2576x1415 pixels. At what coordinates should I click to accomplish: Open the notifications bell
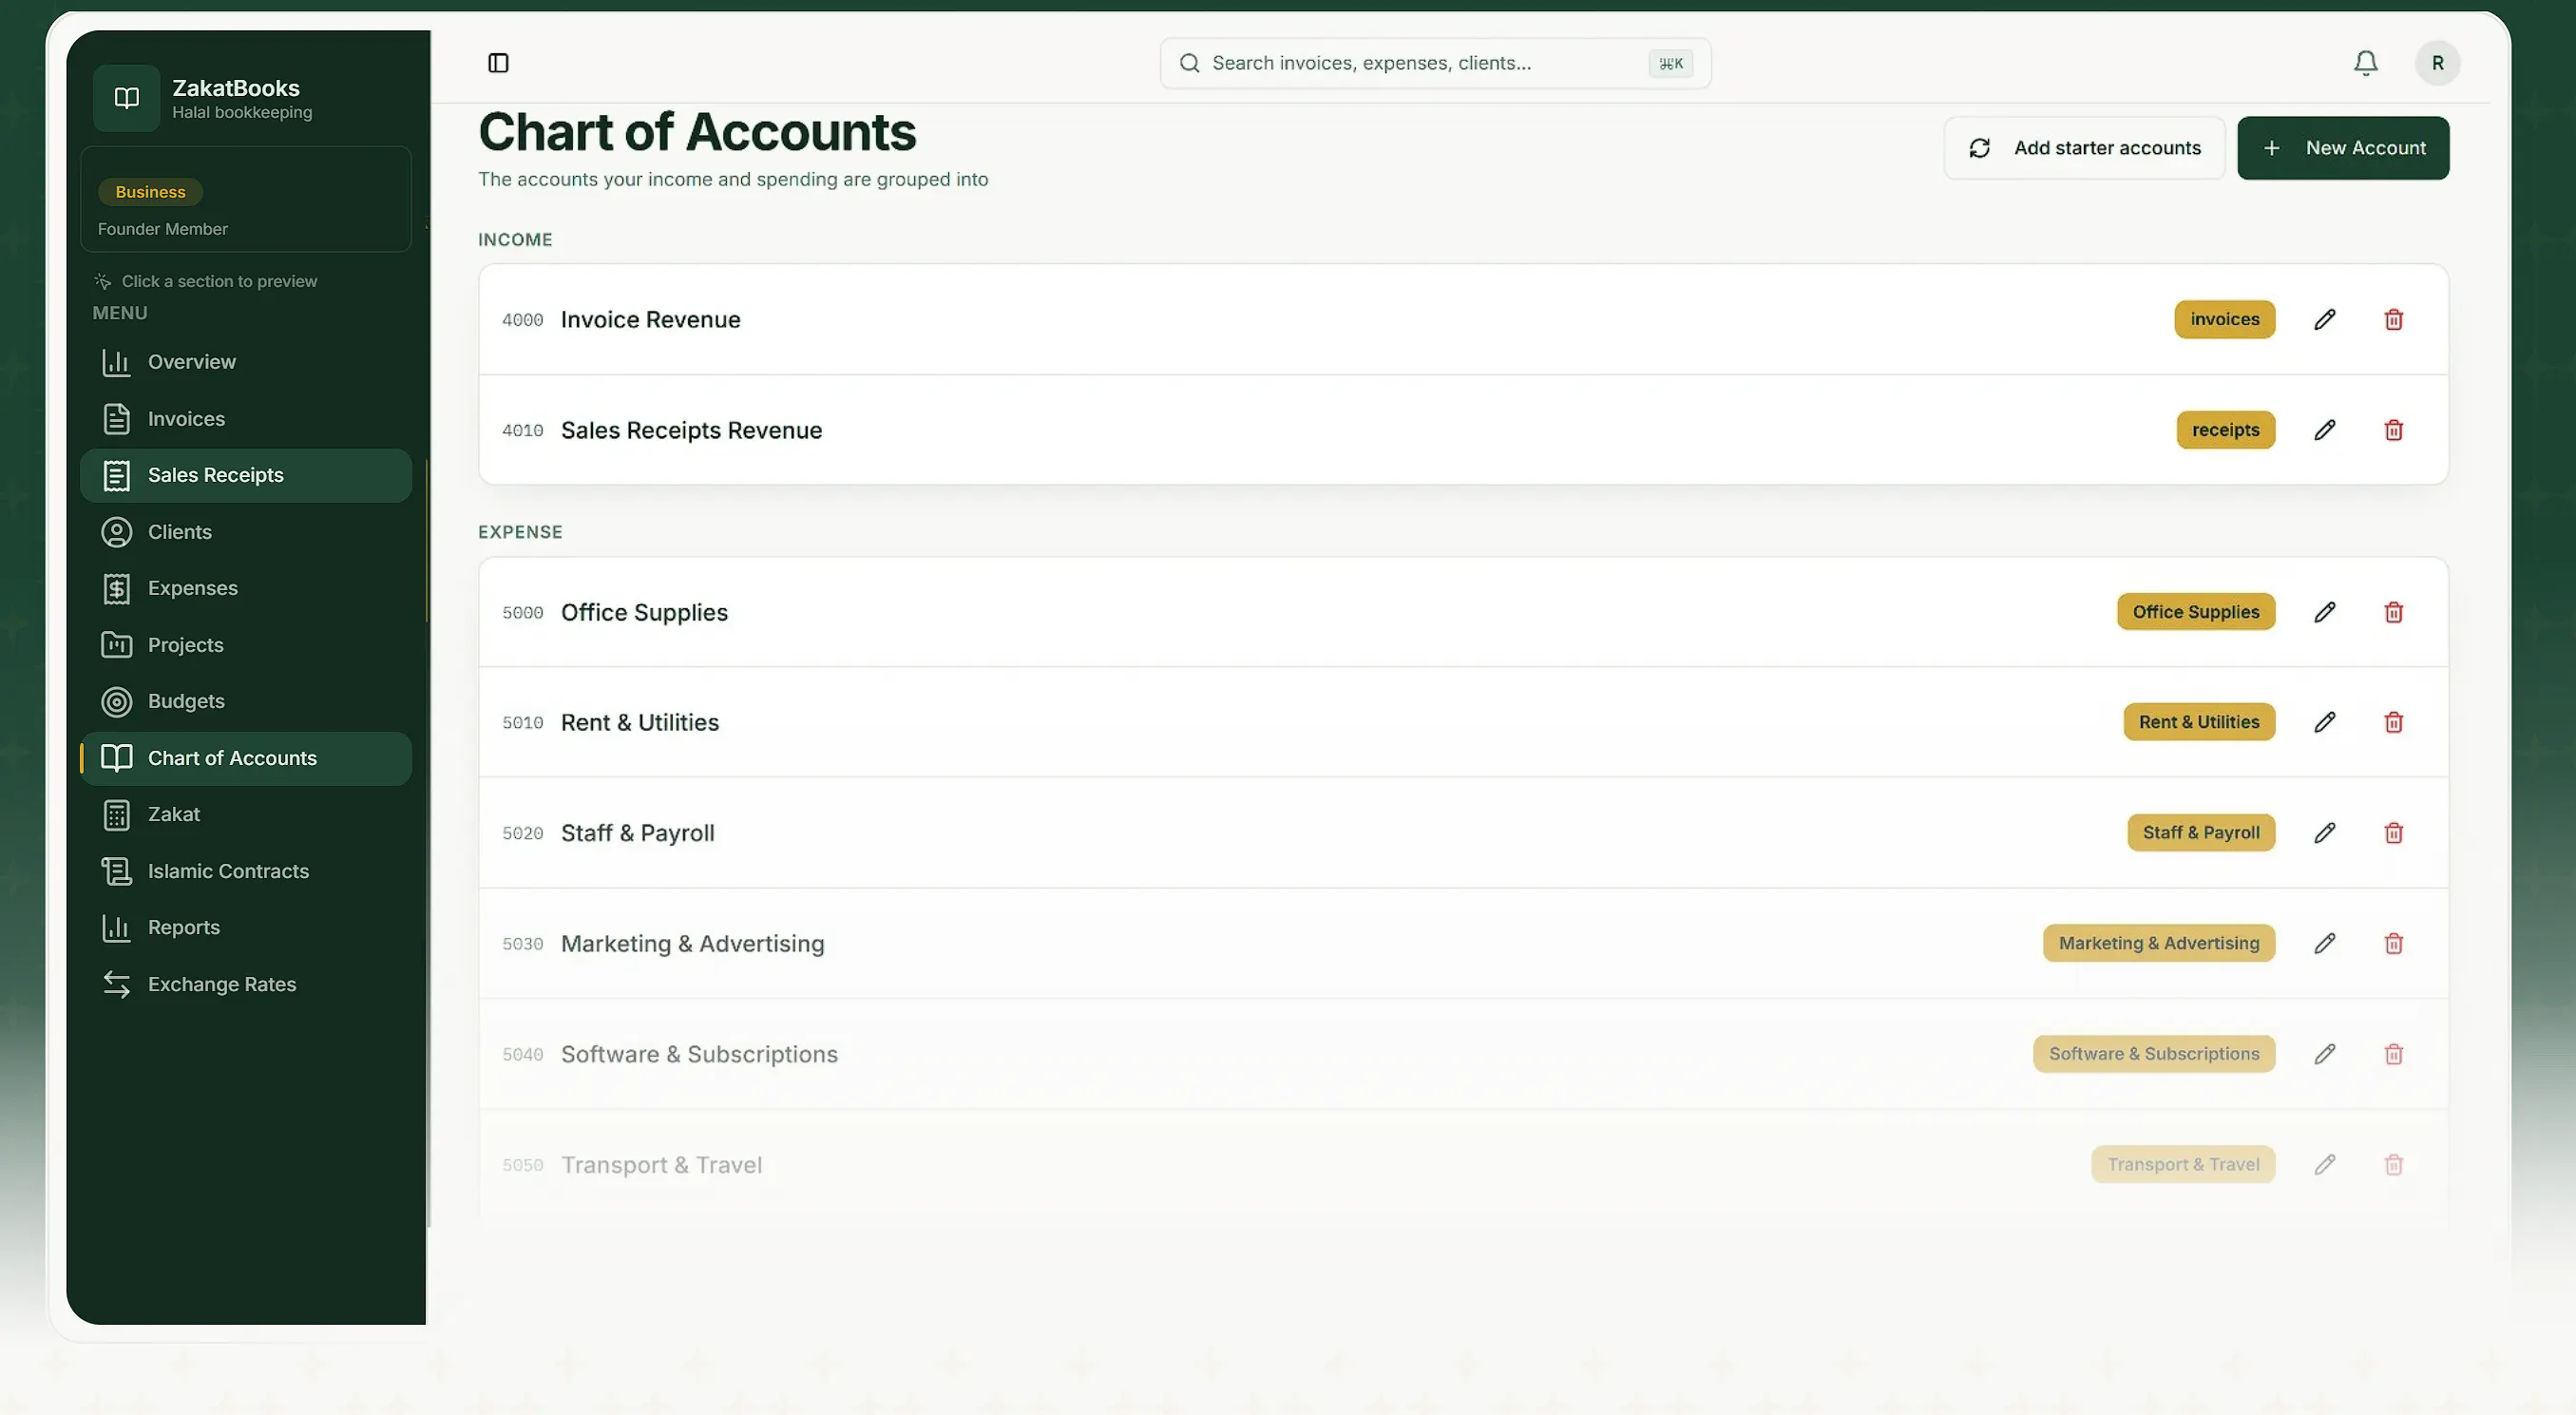pos(2365,63)
